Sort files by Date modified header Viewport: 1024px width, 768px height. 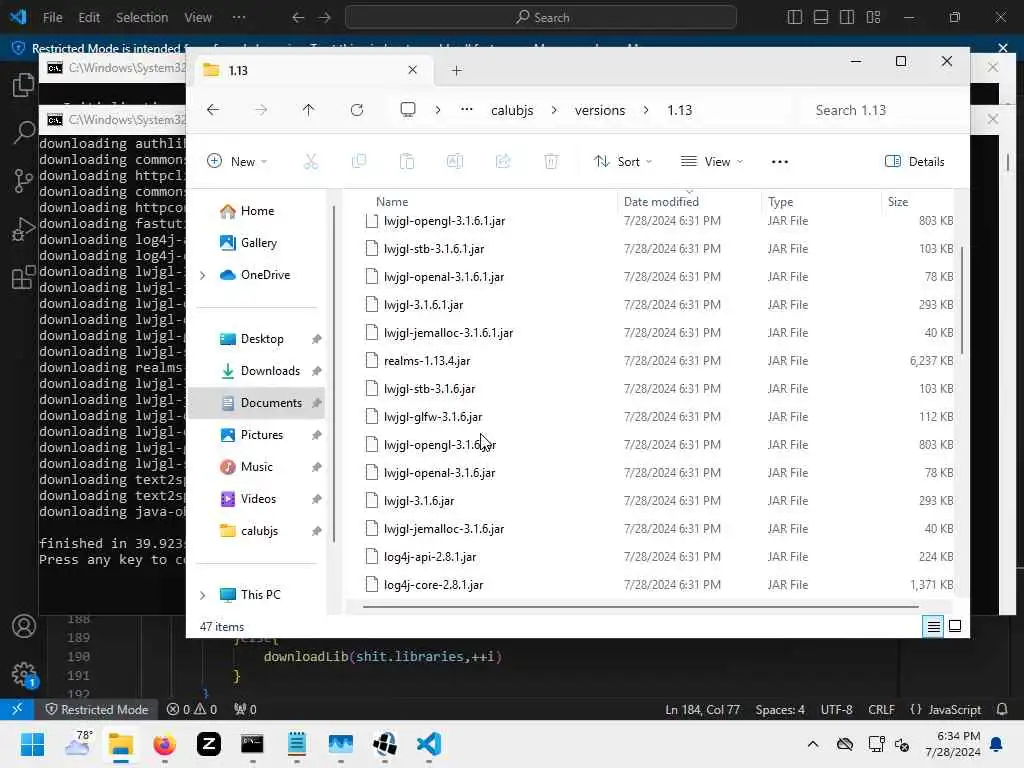pos(661,202)
